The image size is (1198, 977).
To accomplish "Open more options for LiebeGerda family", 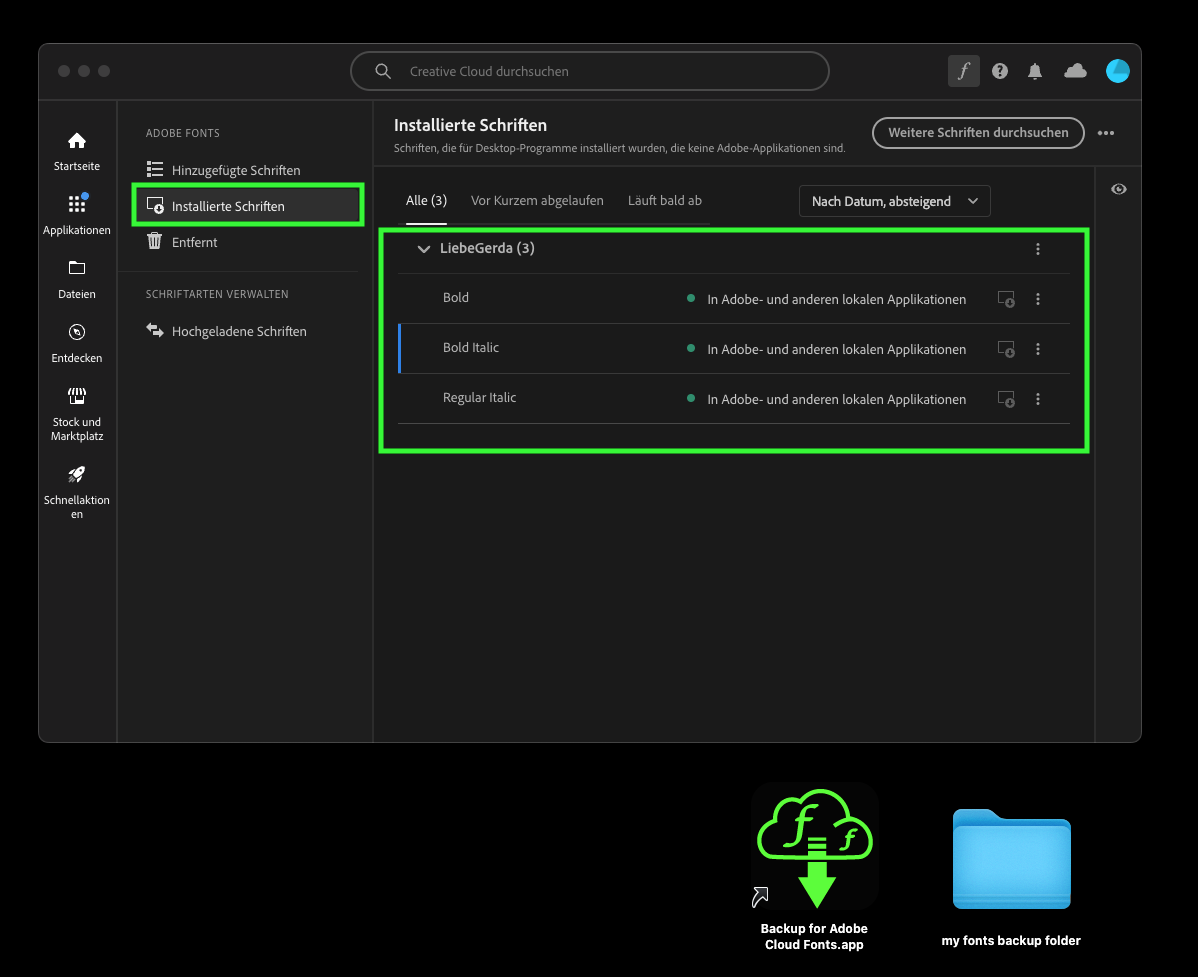I will 1038,249.
